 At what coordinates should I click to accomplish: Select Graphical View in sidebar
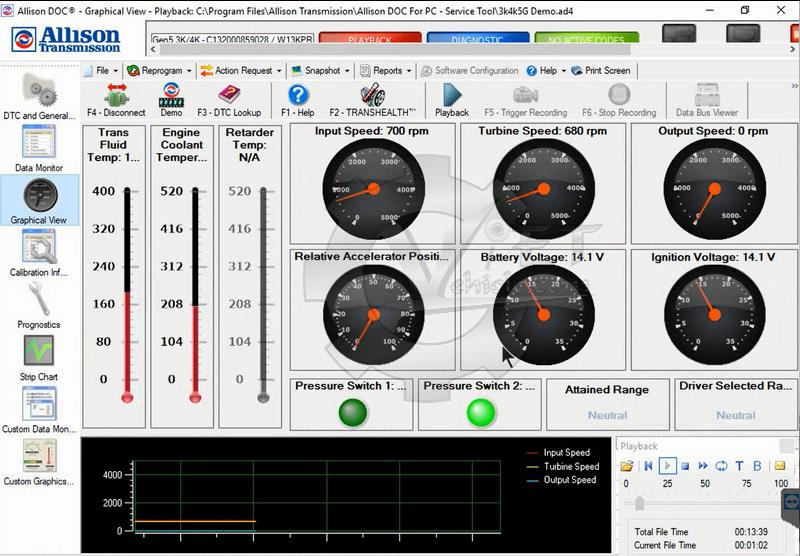39,200
